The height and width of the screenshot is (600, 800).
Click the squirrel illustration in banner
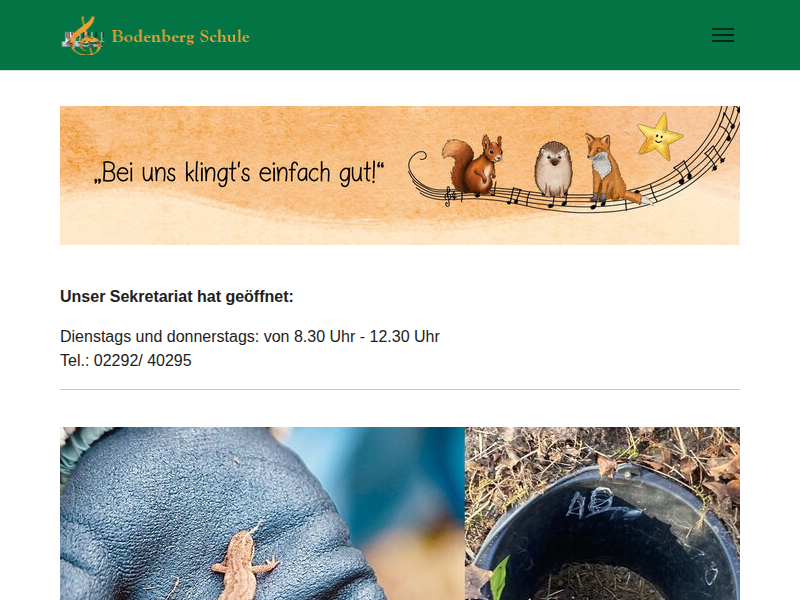click(x=473, y=165)
